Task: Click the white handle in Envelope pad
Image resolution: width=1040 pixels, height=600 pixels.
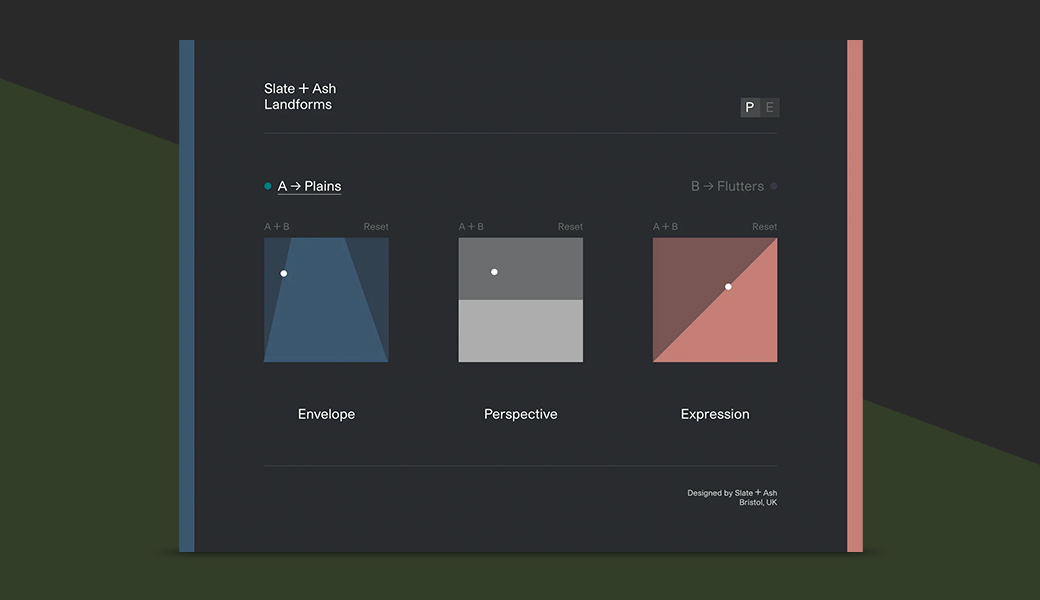Action: click(284, 273)
